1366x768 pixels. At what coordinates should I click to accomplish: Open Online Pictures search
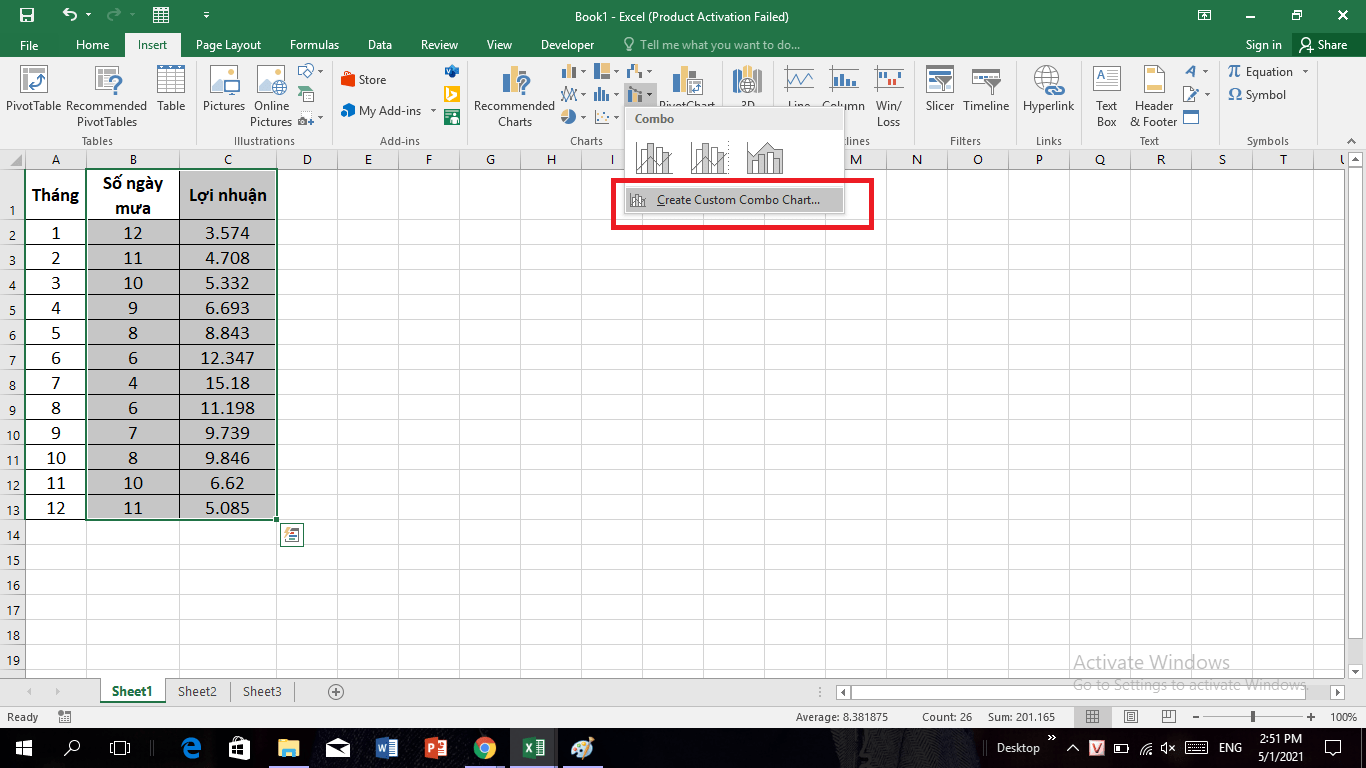pos(271,96)
